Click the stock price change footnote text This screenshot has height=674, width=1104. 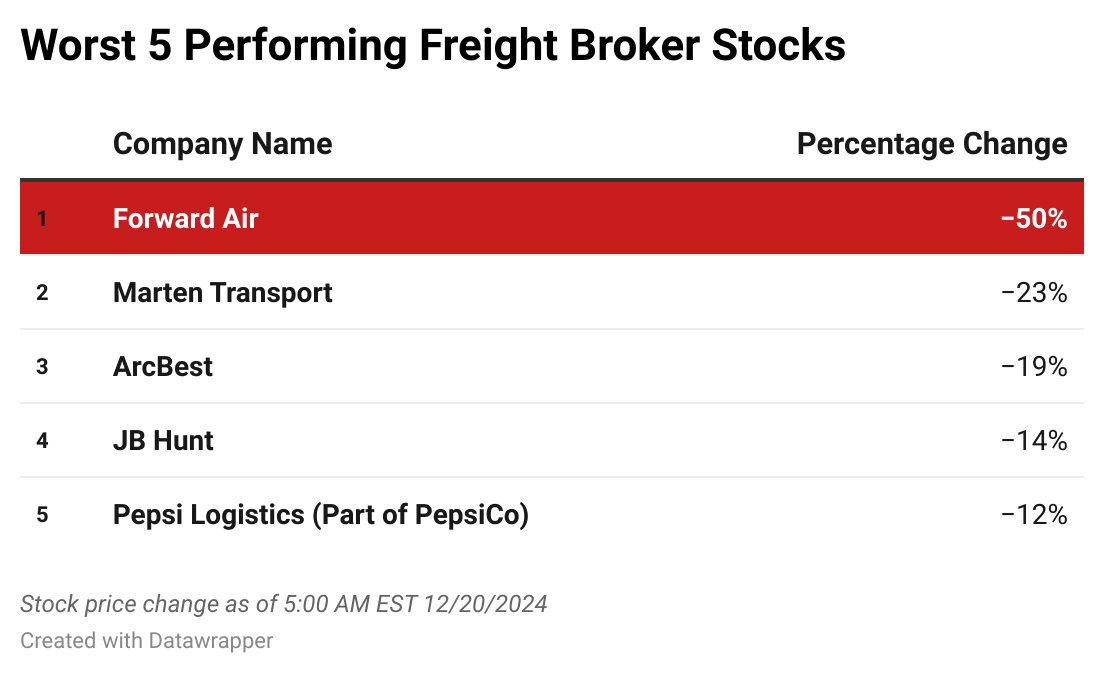click(283, 604)
